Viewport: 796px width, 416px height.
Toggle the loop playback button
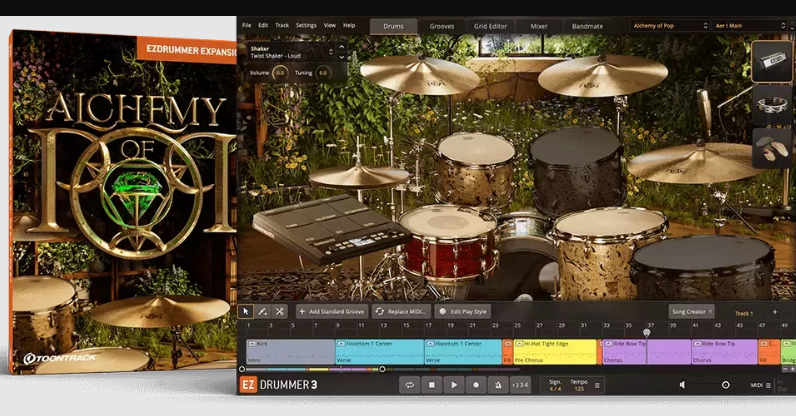pyautogui.click(x=409, y=385)
